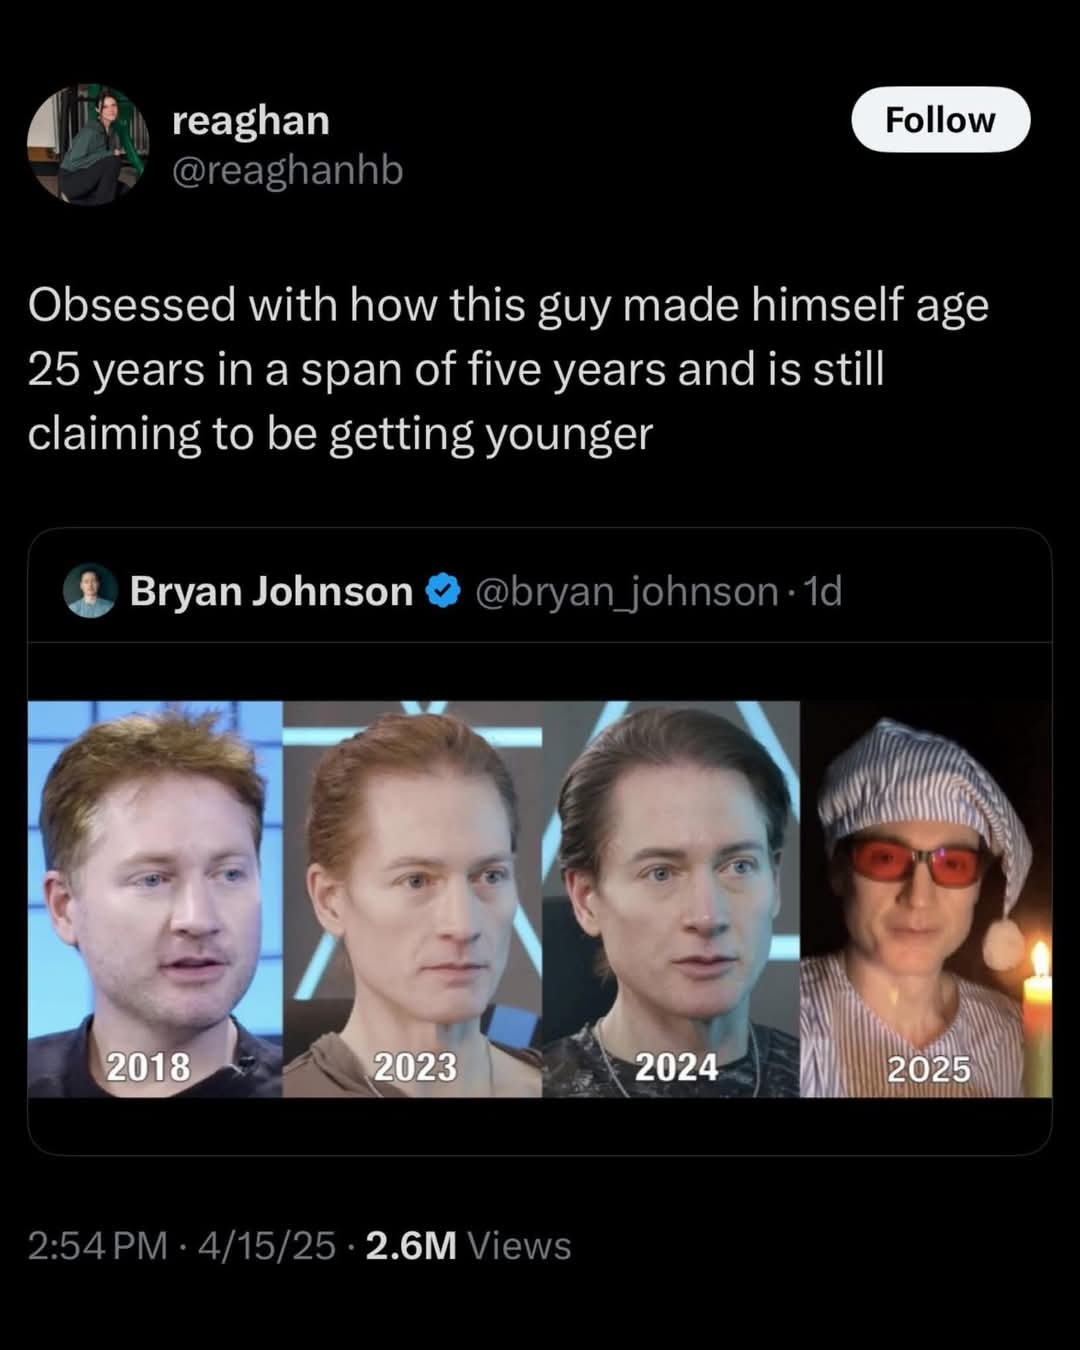Open the @bryan_johnson handle

coord(625,591)
